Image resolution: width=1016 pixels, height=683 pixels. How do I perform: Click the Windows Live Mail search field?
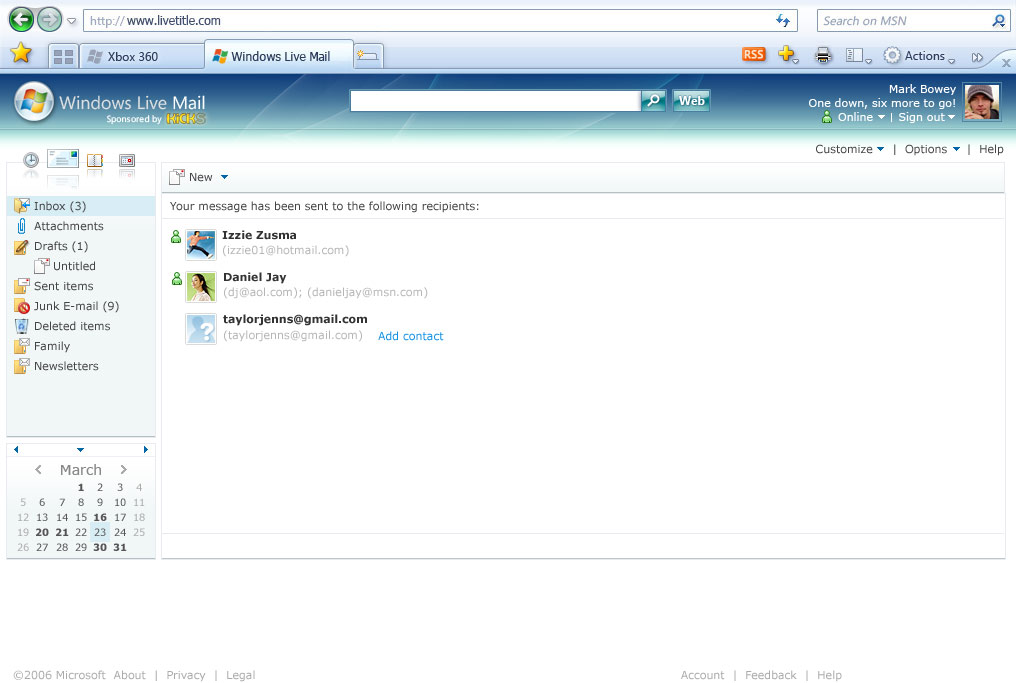(x=495, y=100)
